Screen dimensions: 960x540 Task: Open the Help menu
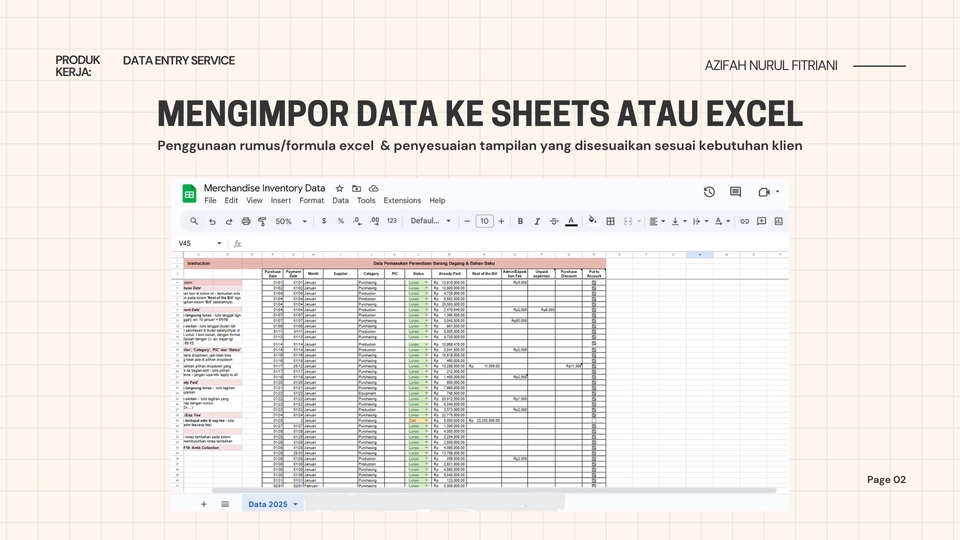[437, 200]
